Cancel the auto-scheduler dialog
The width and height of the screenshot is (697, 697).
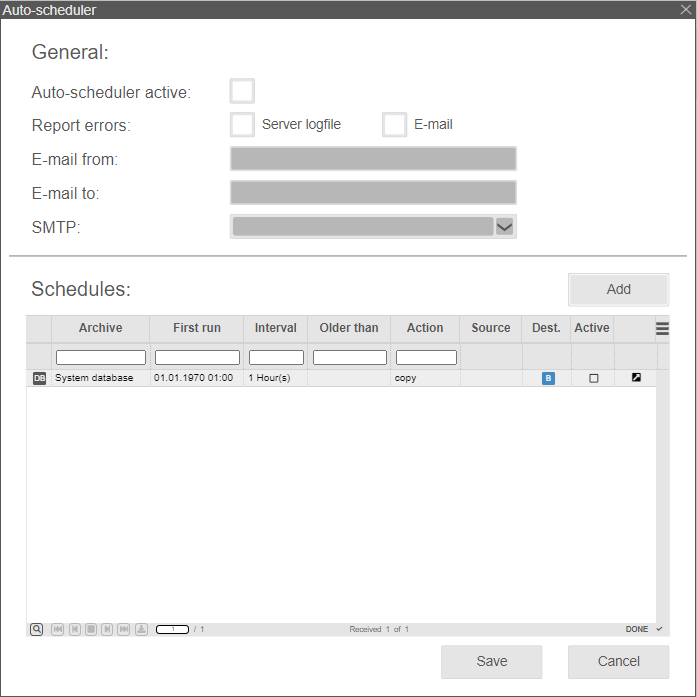[618, 661]
